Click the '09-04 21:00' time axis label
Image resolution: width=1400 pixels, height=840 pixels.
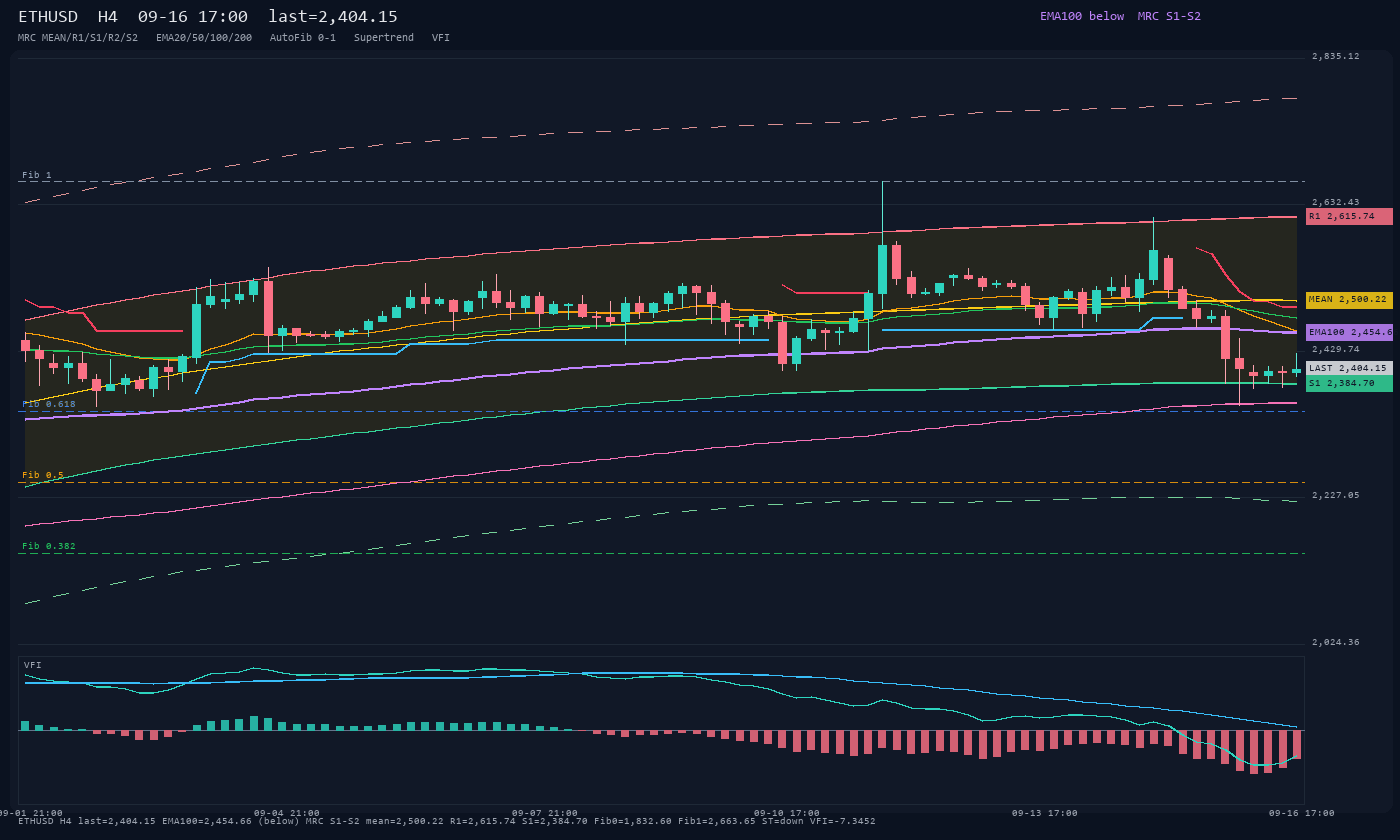(x=287, y=813)
